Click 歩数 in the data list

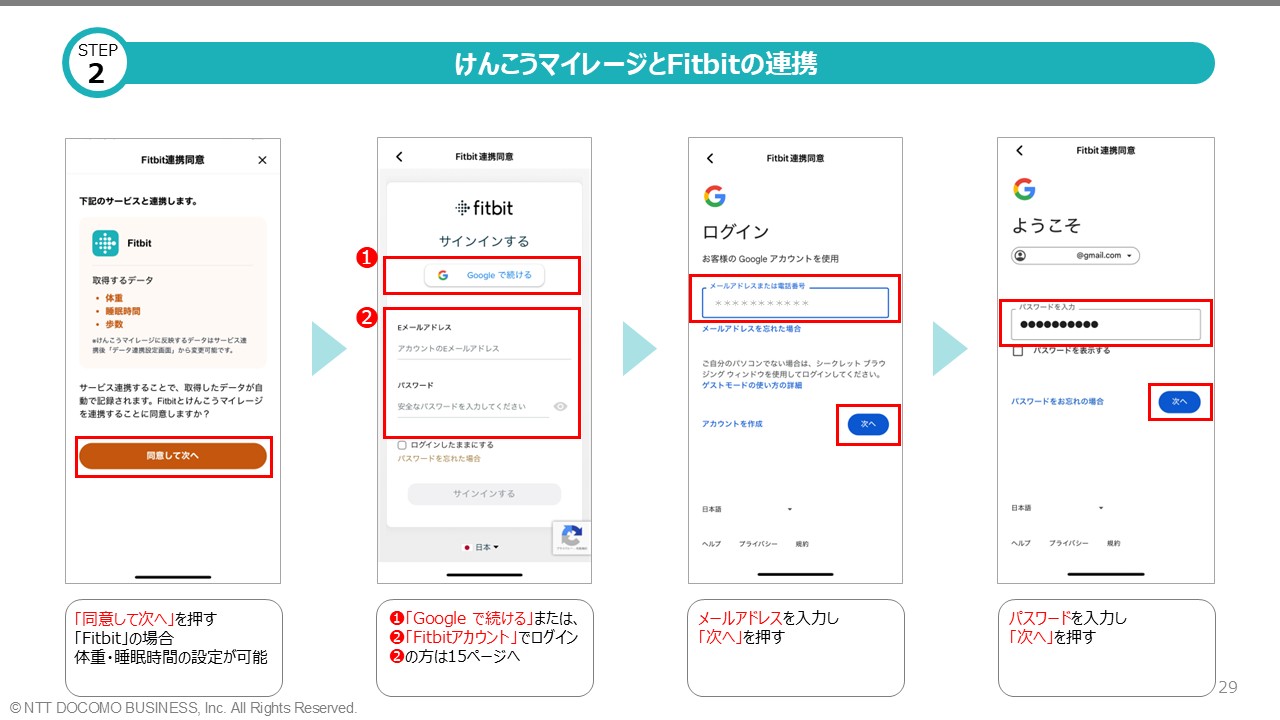point(113,324)
